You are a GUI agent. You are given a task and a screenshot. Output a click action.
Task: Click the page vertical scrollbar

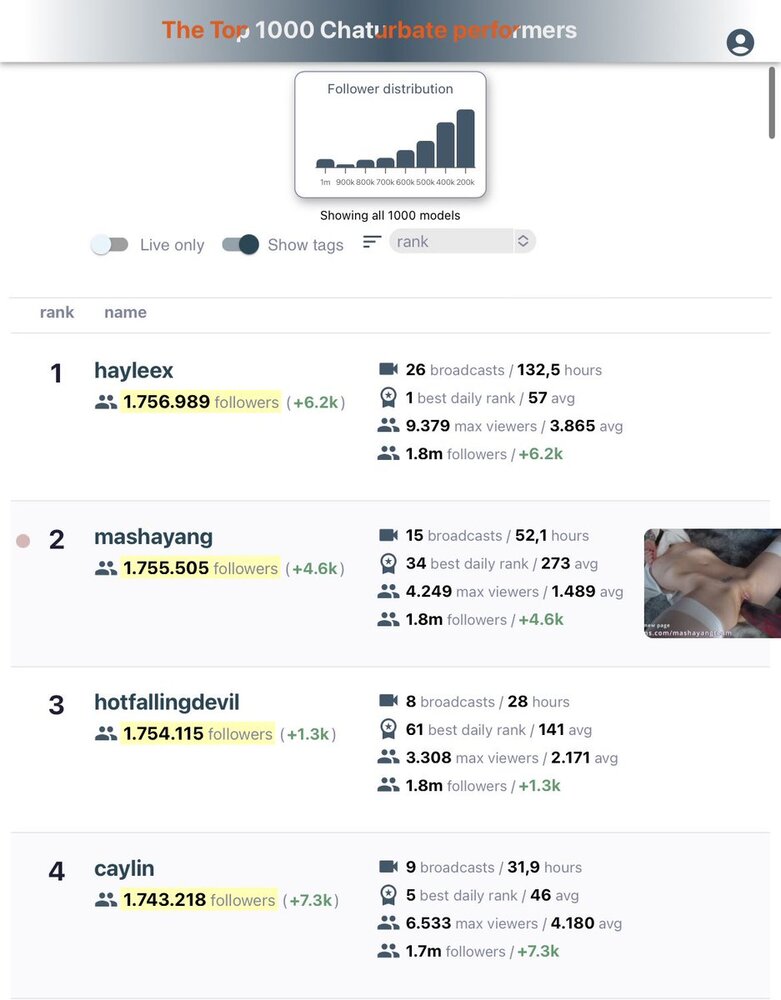pyautogui.click(x=773, y=103)
